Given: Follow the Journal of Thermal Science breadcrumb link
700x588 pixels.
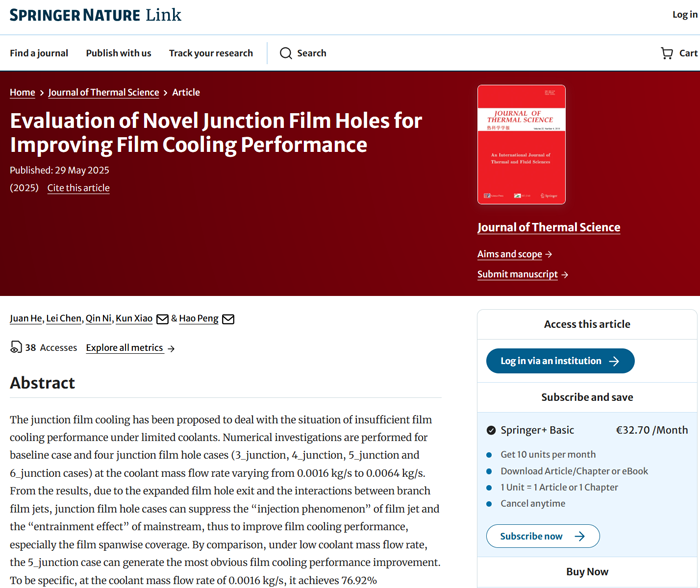Looking at the screenshot, I should click(103, 93).
